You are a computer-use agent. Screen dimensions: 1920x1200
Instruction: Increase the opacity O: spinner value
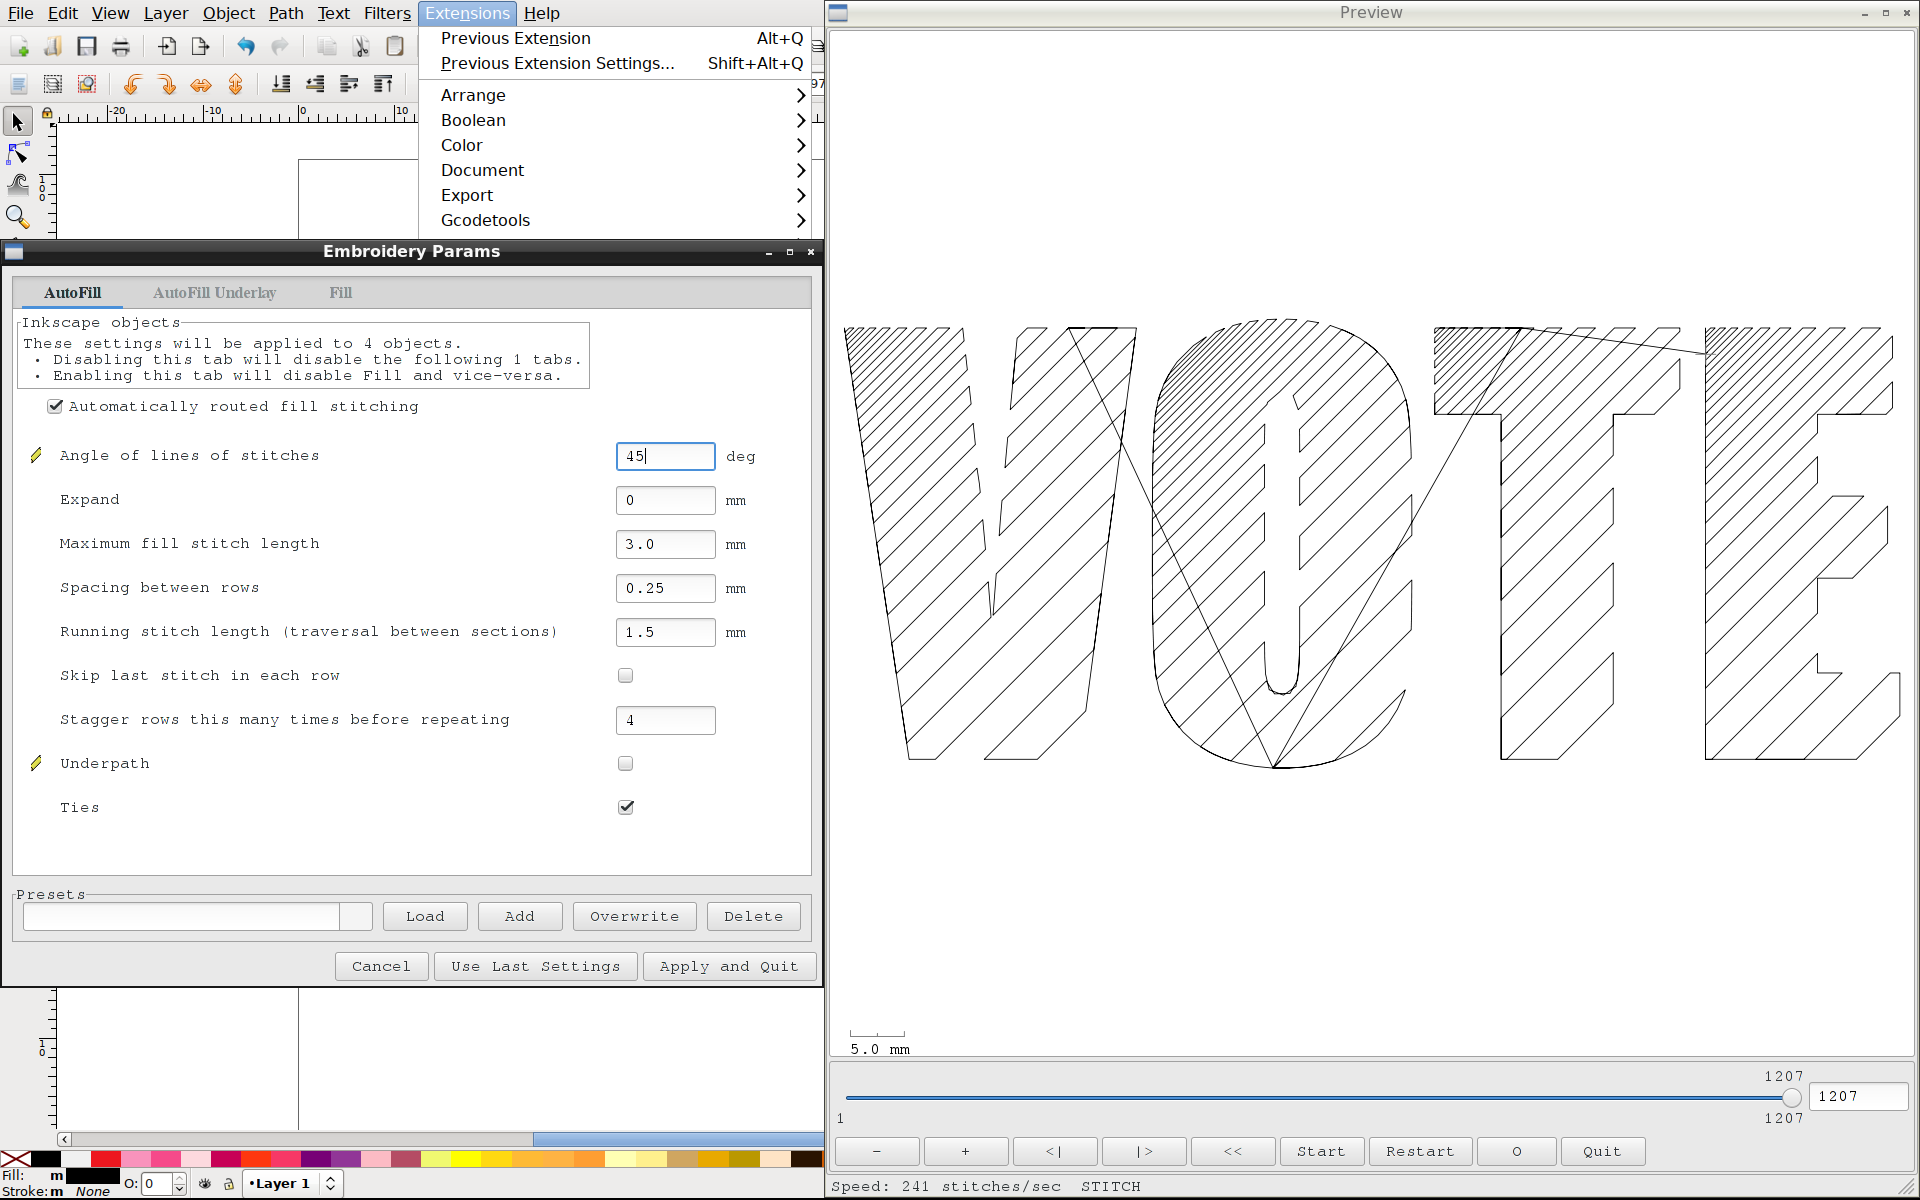pos(180,1178)
